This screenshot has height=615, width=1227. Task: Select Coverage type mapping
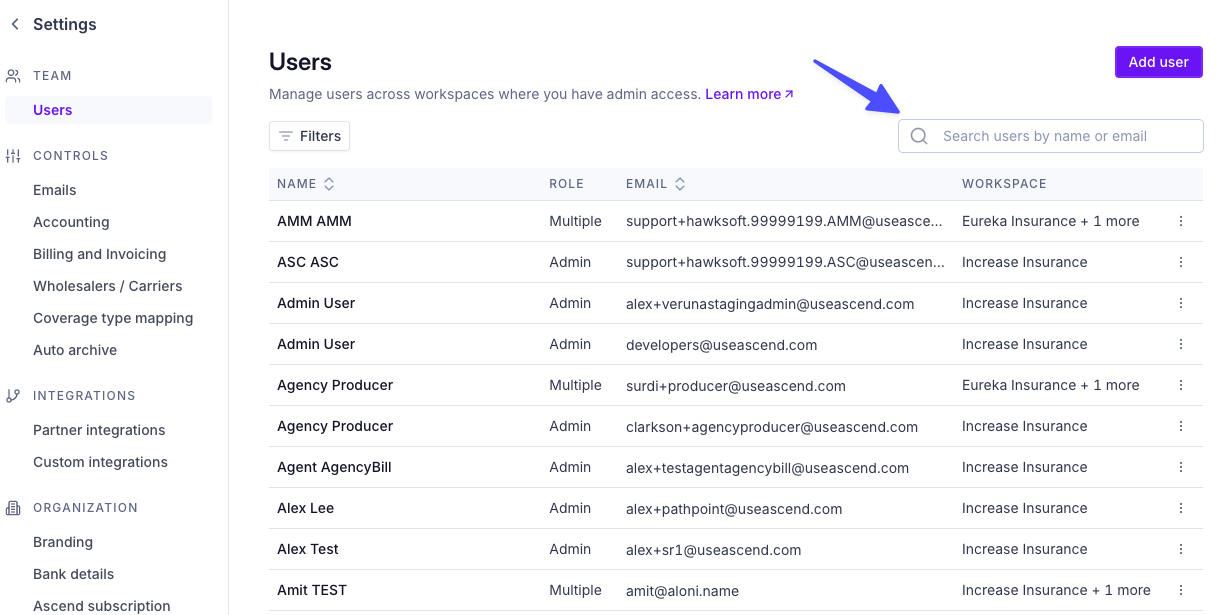point(113,318)
